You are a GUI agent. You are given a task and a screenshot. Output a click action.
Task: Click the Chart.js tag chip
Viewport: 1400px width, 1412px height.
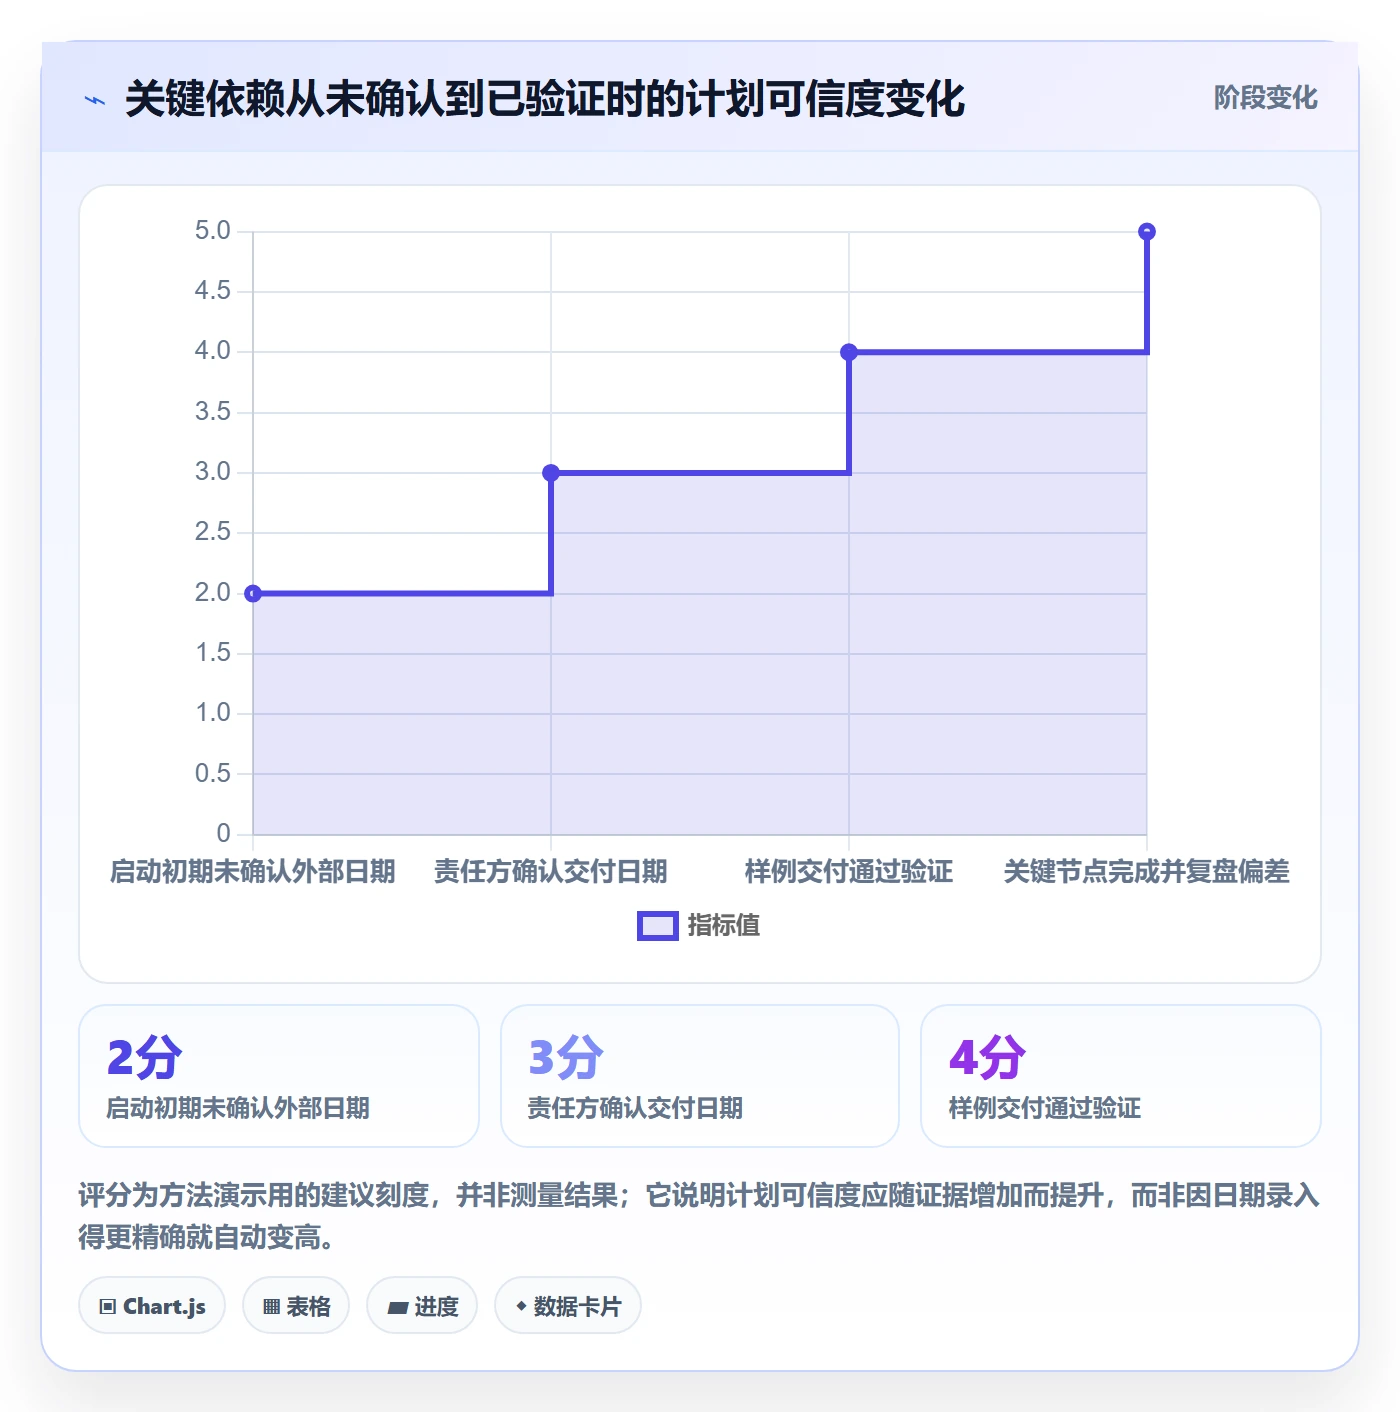pos(152,1305)
